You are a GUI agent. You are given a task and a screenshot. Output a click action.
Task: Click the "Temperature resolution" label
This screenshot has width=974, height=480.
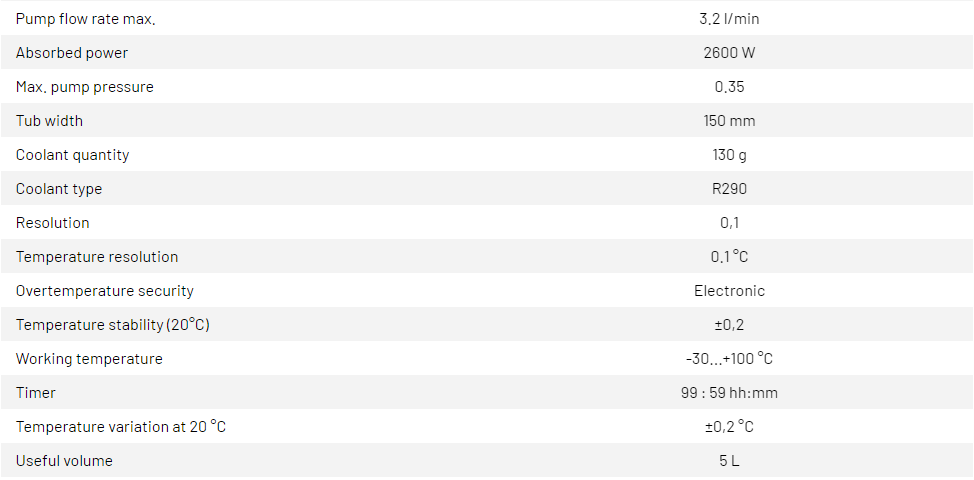click(97, 257)
